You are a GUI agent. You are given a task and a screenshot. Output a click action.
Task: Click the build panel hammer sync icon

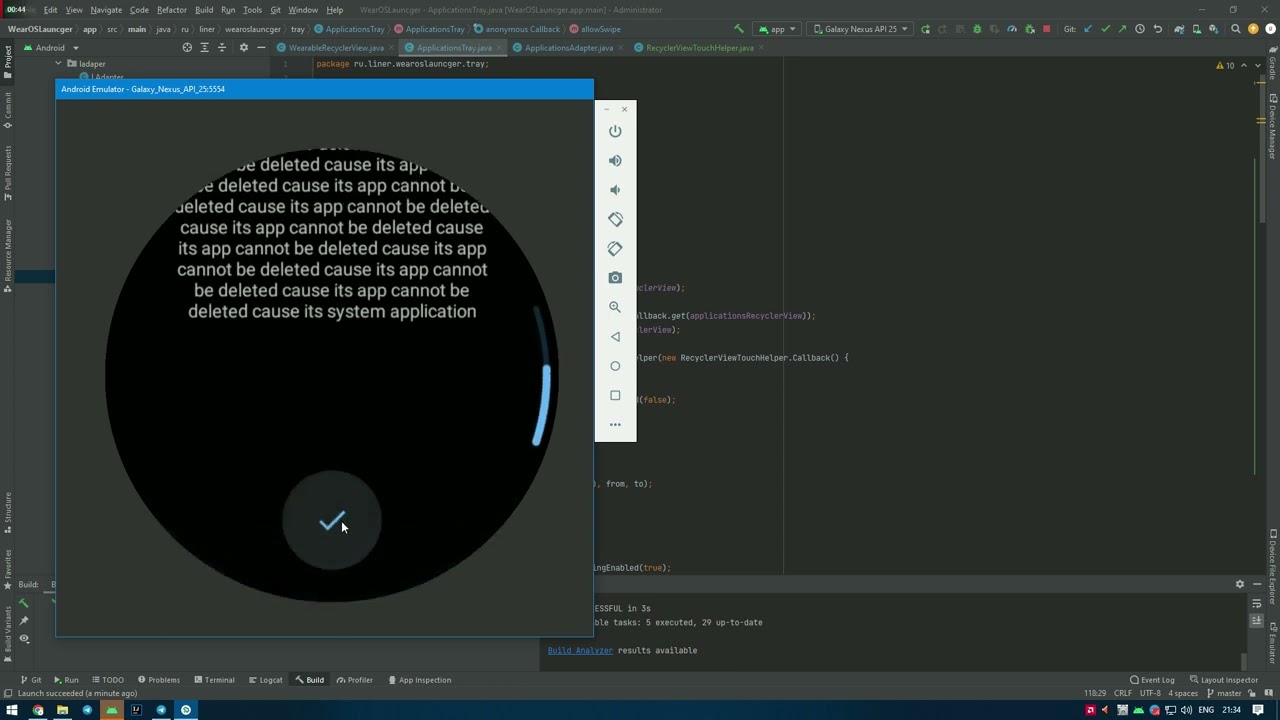click(x=24, y=603)
